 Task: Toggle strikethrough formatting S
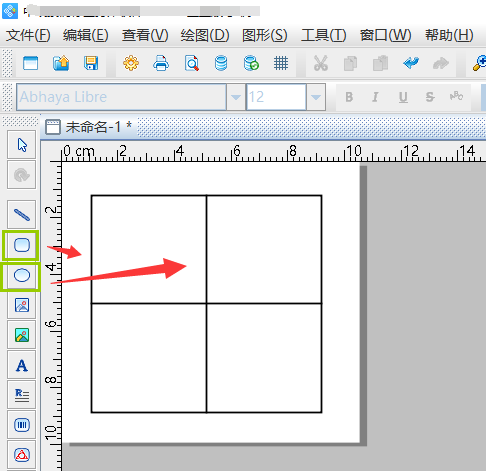pyautogui.click(x=430, y=97)
